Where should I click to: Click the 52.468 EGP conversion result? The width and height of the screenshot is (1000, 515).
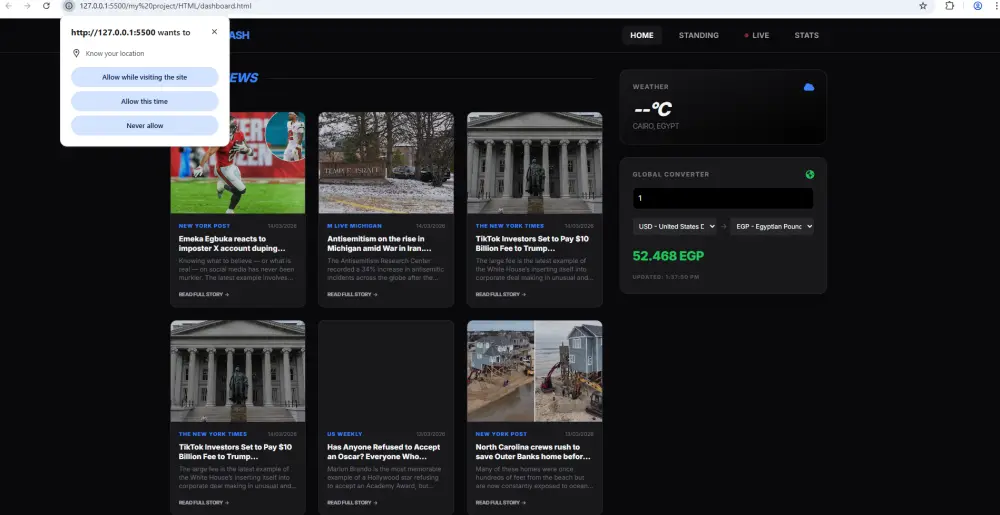(668, 256)
